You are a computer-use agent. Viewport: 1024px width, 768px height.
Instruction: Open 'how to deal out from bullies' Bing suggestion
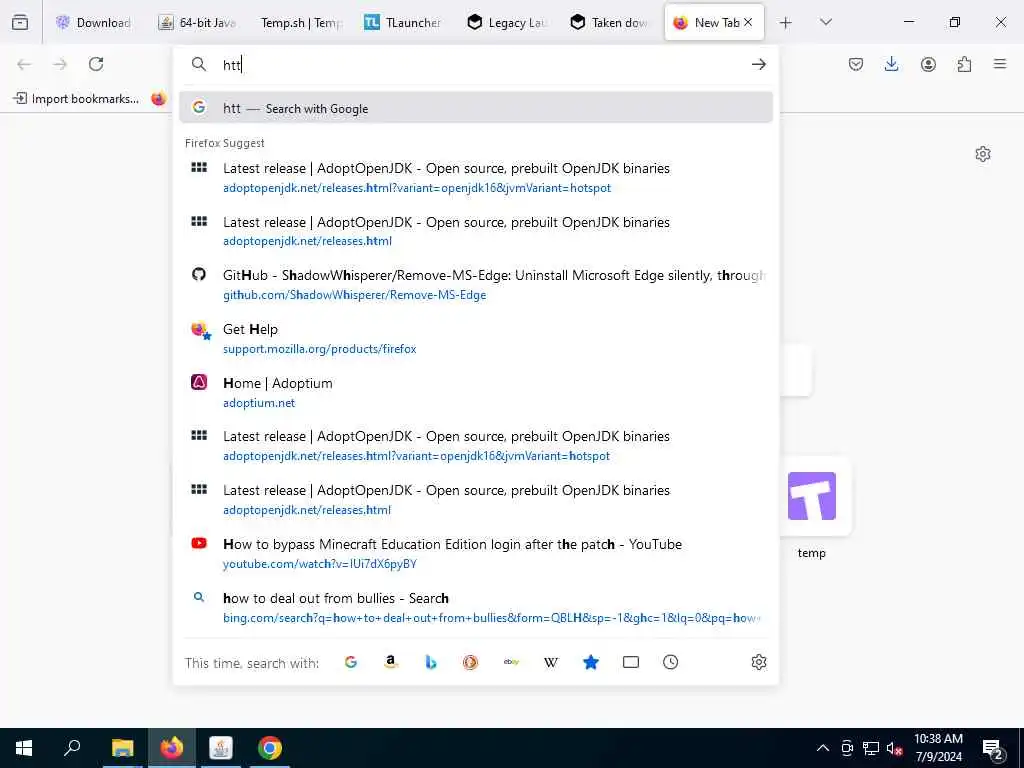click(x=475, y=607)
